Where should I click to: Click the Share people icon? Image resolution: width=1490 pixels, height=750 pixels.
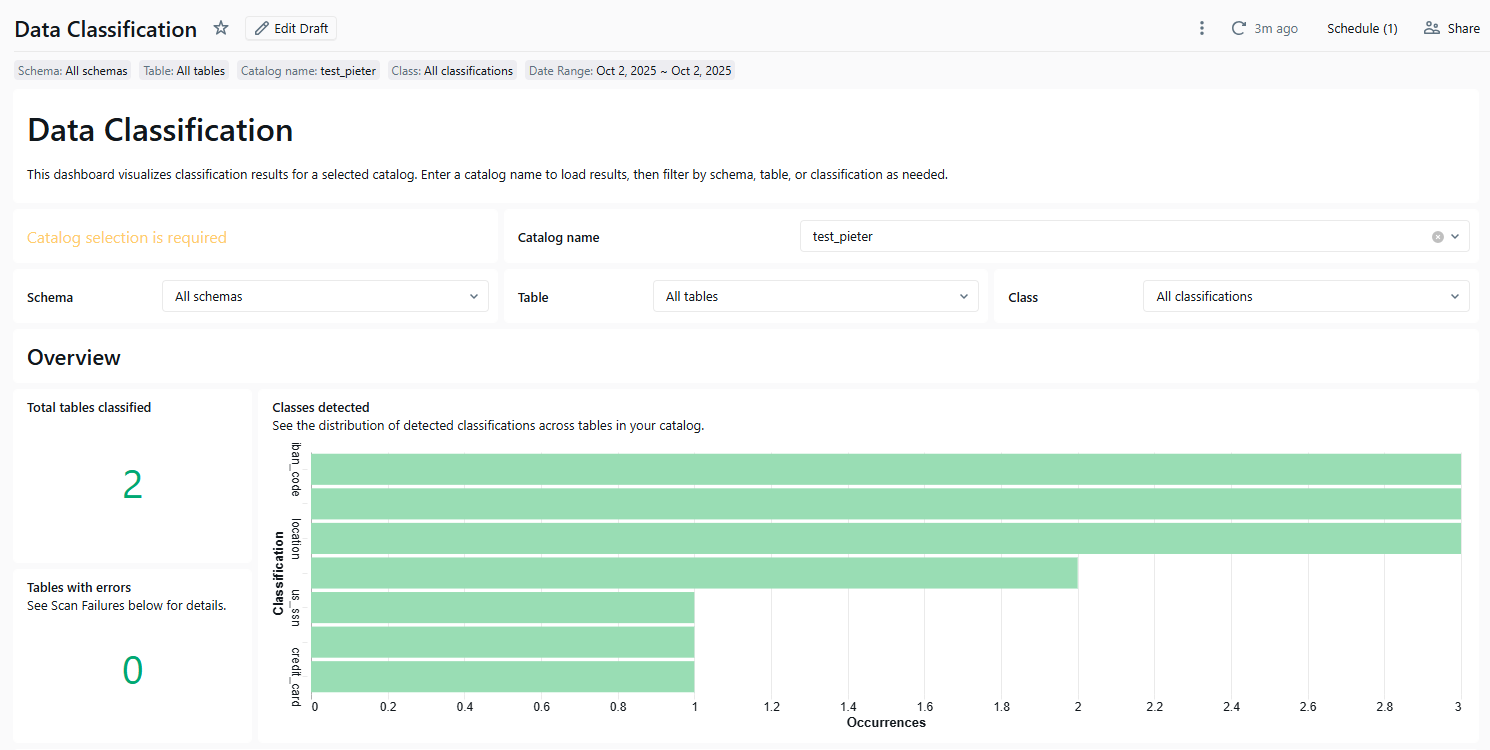(x=1432, y=28)
